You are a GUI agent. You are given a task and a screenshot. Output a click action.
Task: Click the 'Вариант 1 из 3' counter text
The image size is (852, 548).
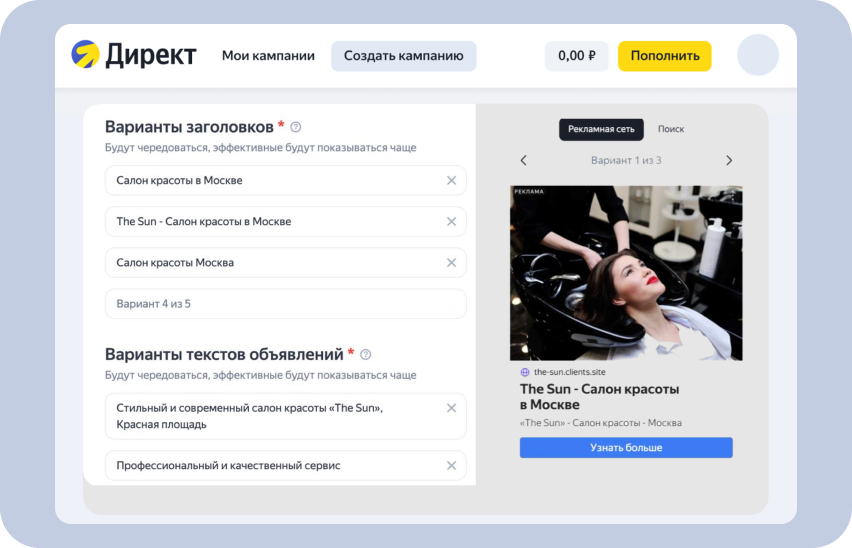pos(626,160)
